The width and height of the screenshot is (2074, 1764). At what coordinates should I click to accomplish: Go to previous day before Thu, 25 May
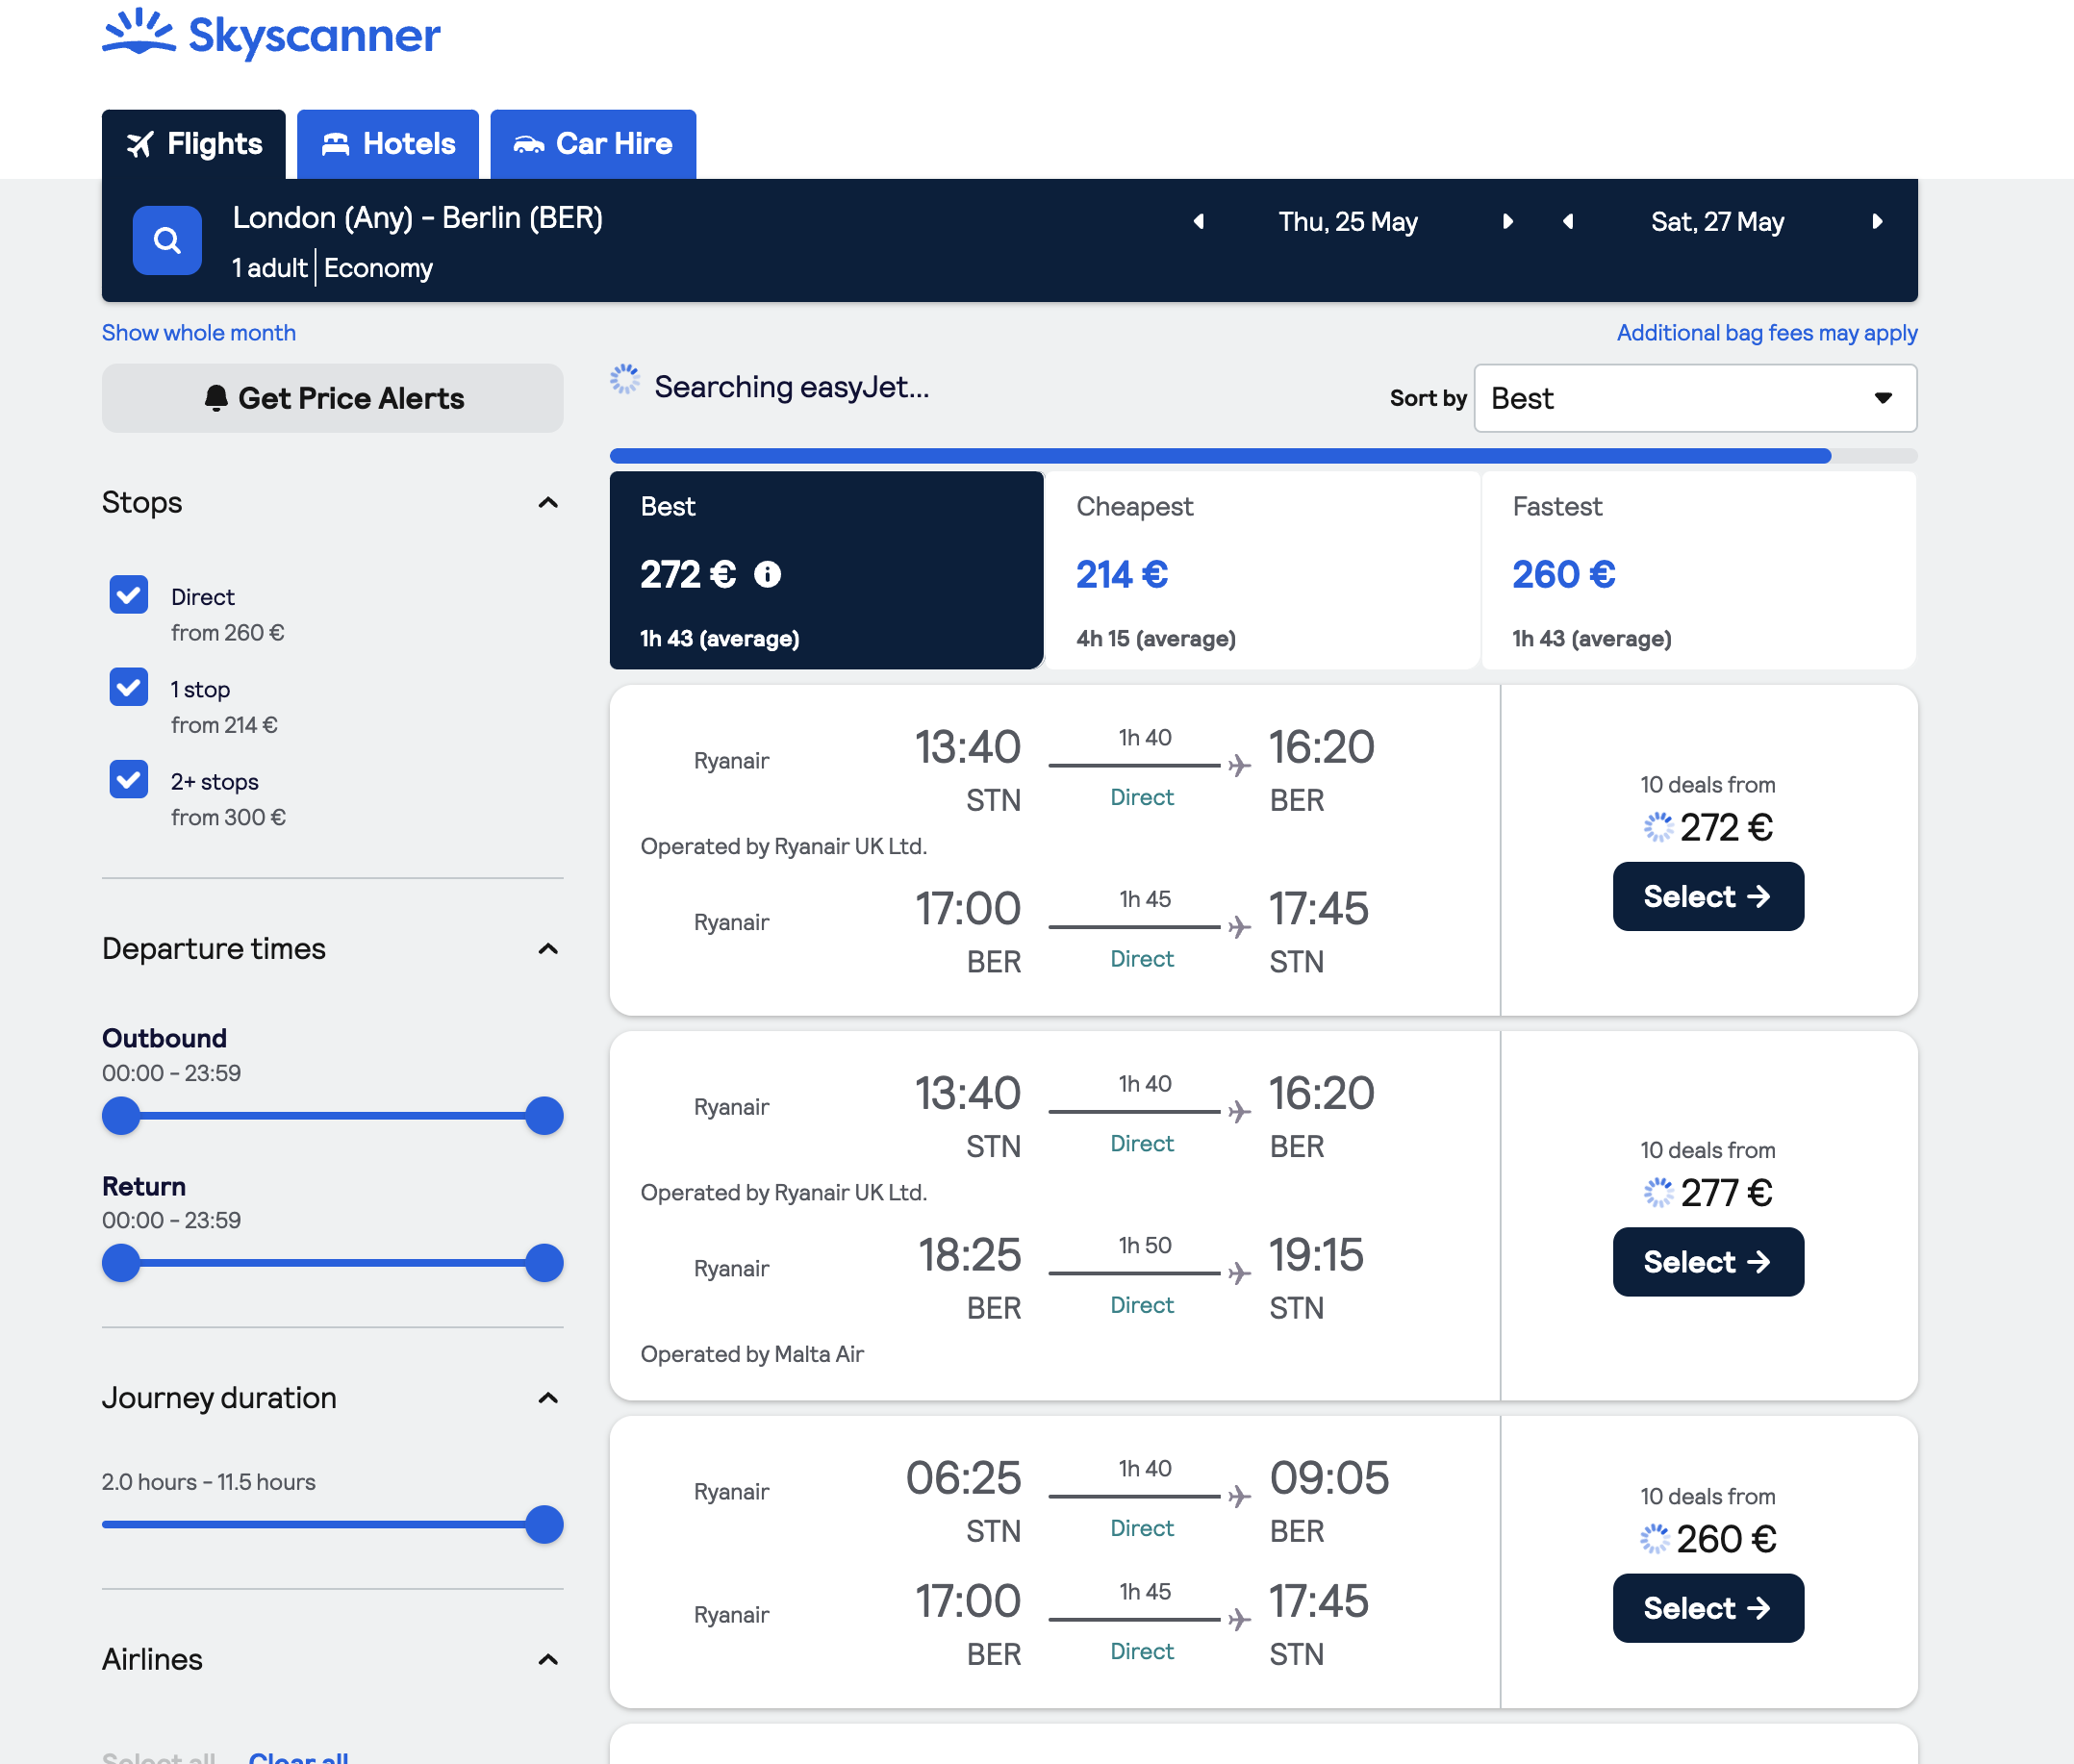click(x=1198, y=221)
